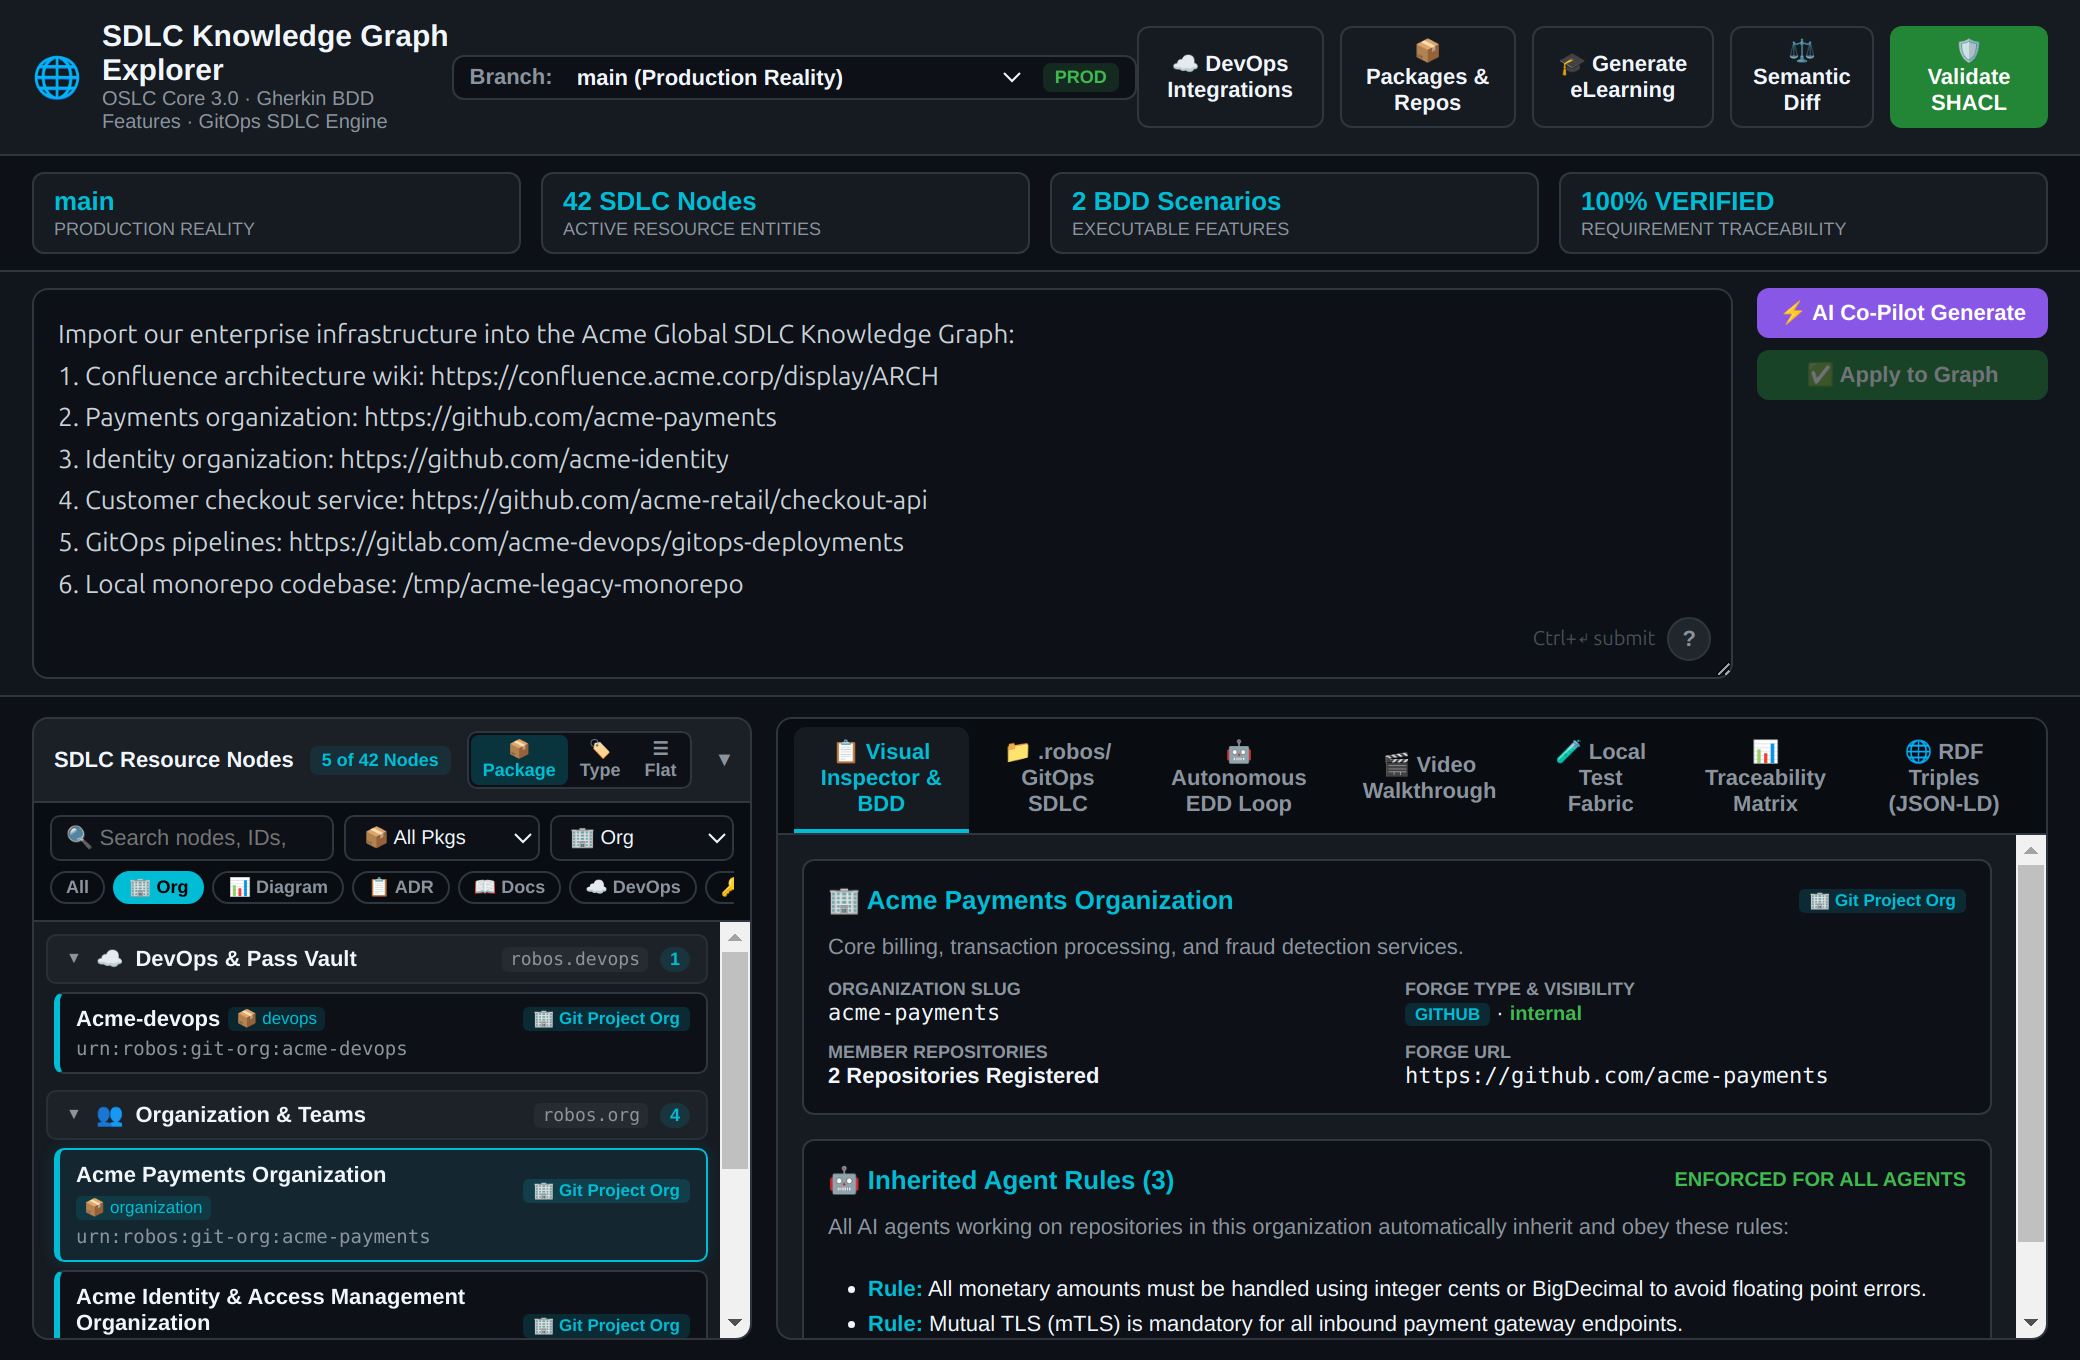Image resolution: width=2080 pixels, height=1360 pixels.
Task: Toggle the Docs filter chip
Action: click(509, 887)
